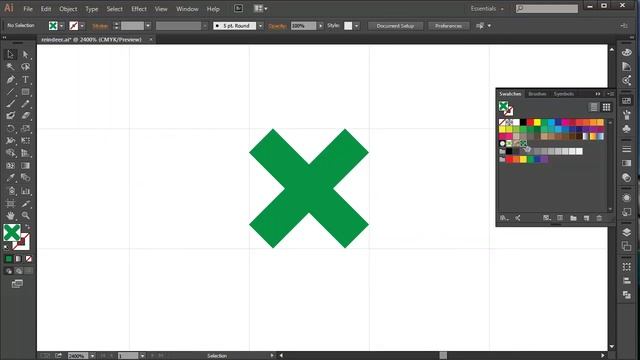Open the 5 pt. Round brush dropdown
640x360 pixels.
point(260,26)
